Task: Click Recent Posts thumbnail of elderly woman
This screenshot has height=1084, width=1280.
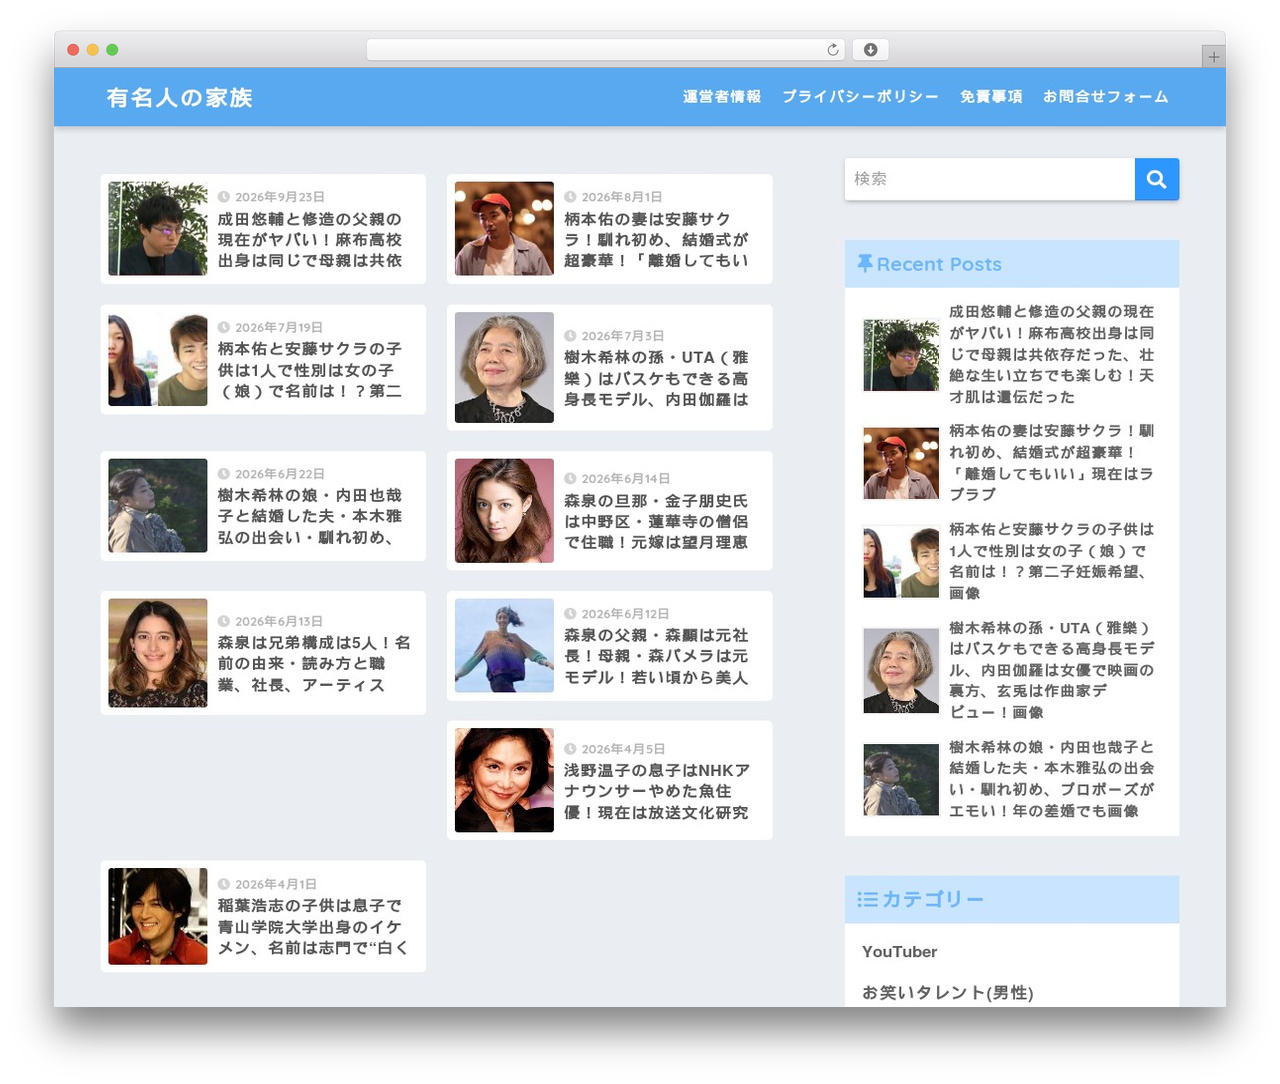Action: (901, 671)
